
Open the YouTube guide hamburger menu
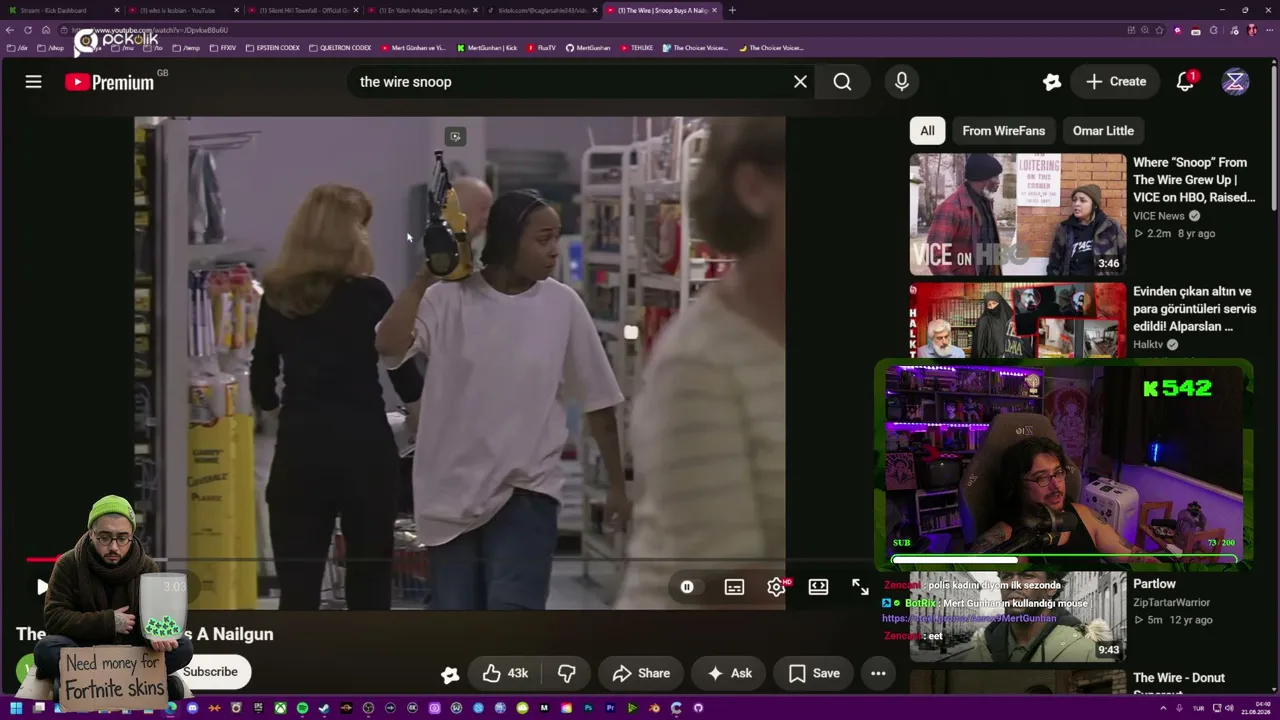coord(33,82)
